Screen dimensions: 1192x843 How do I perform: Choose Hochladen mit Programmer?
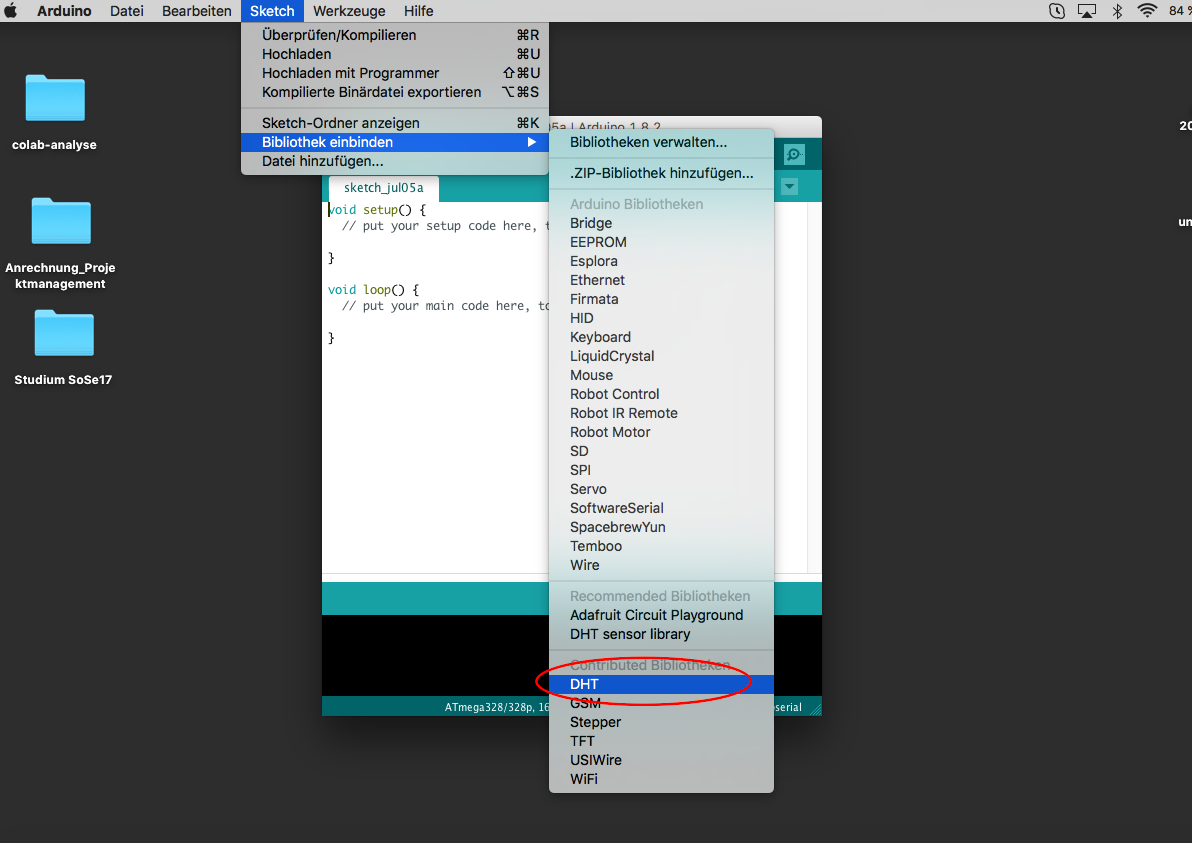tap(395, 73)
